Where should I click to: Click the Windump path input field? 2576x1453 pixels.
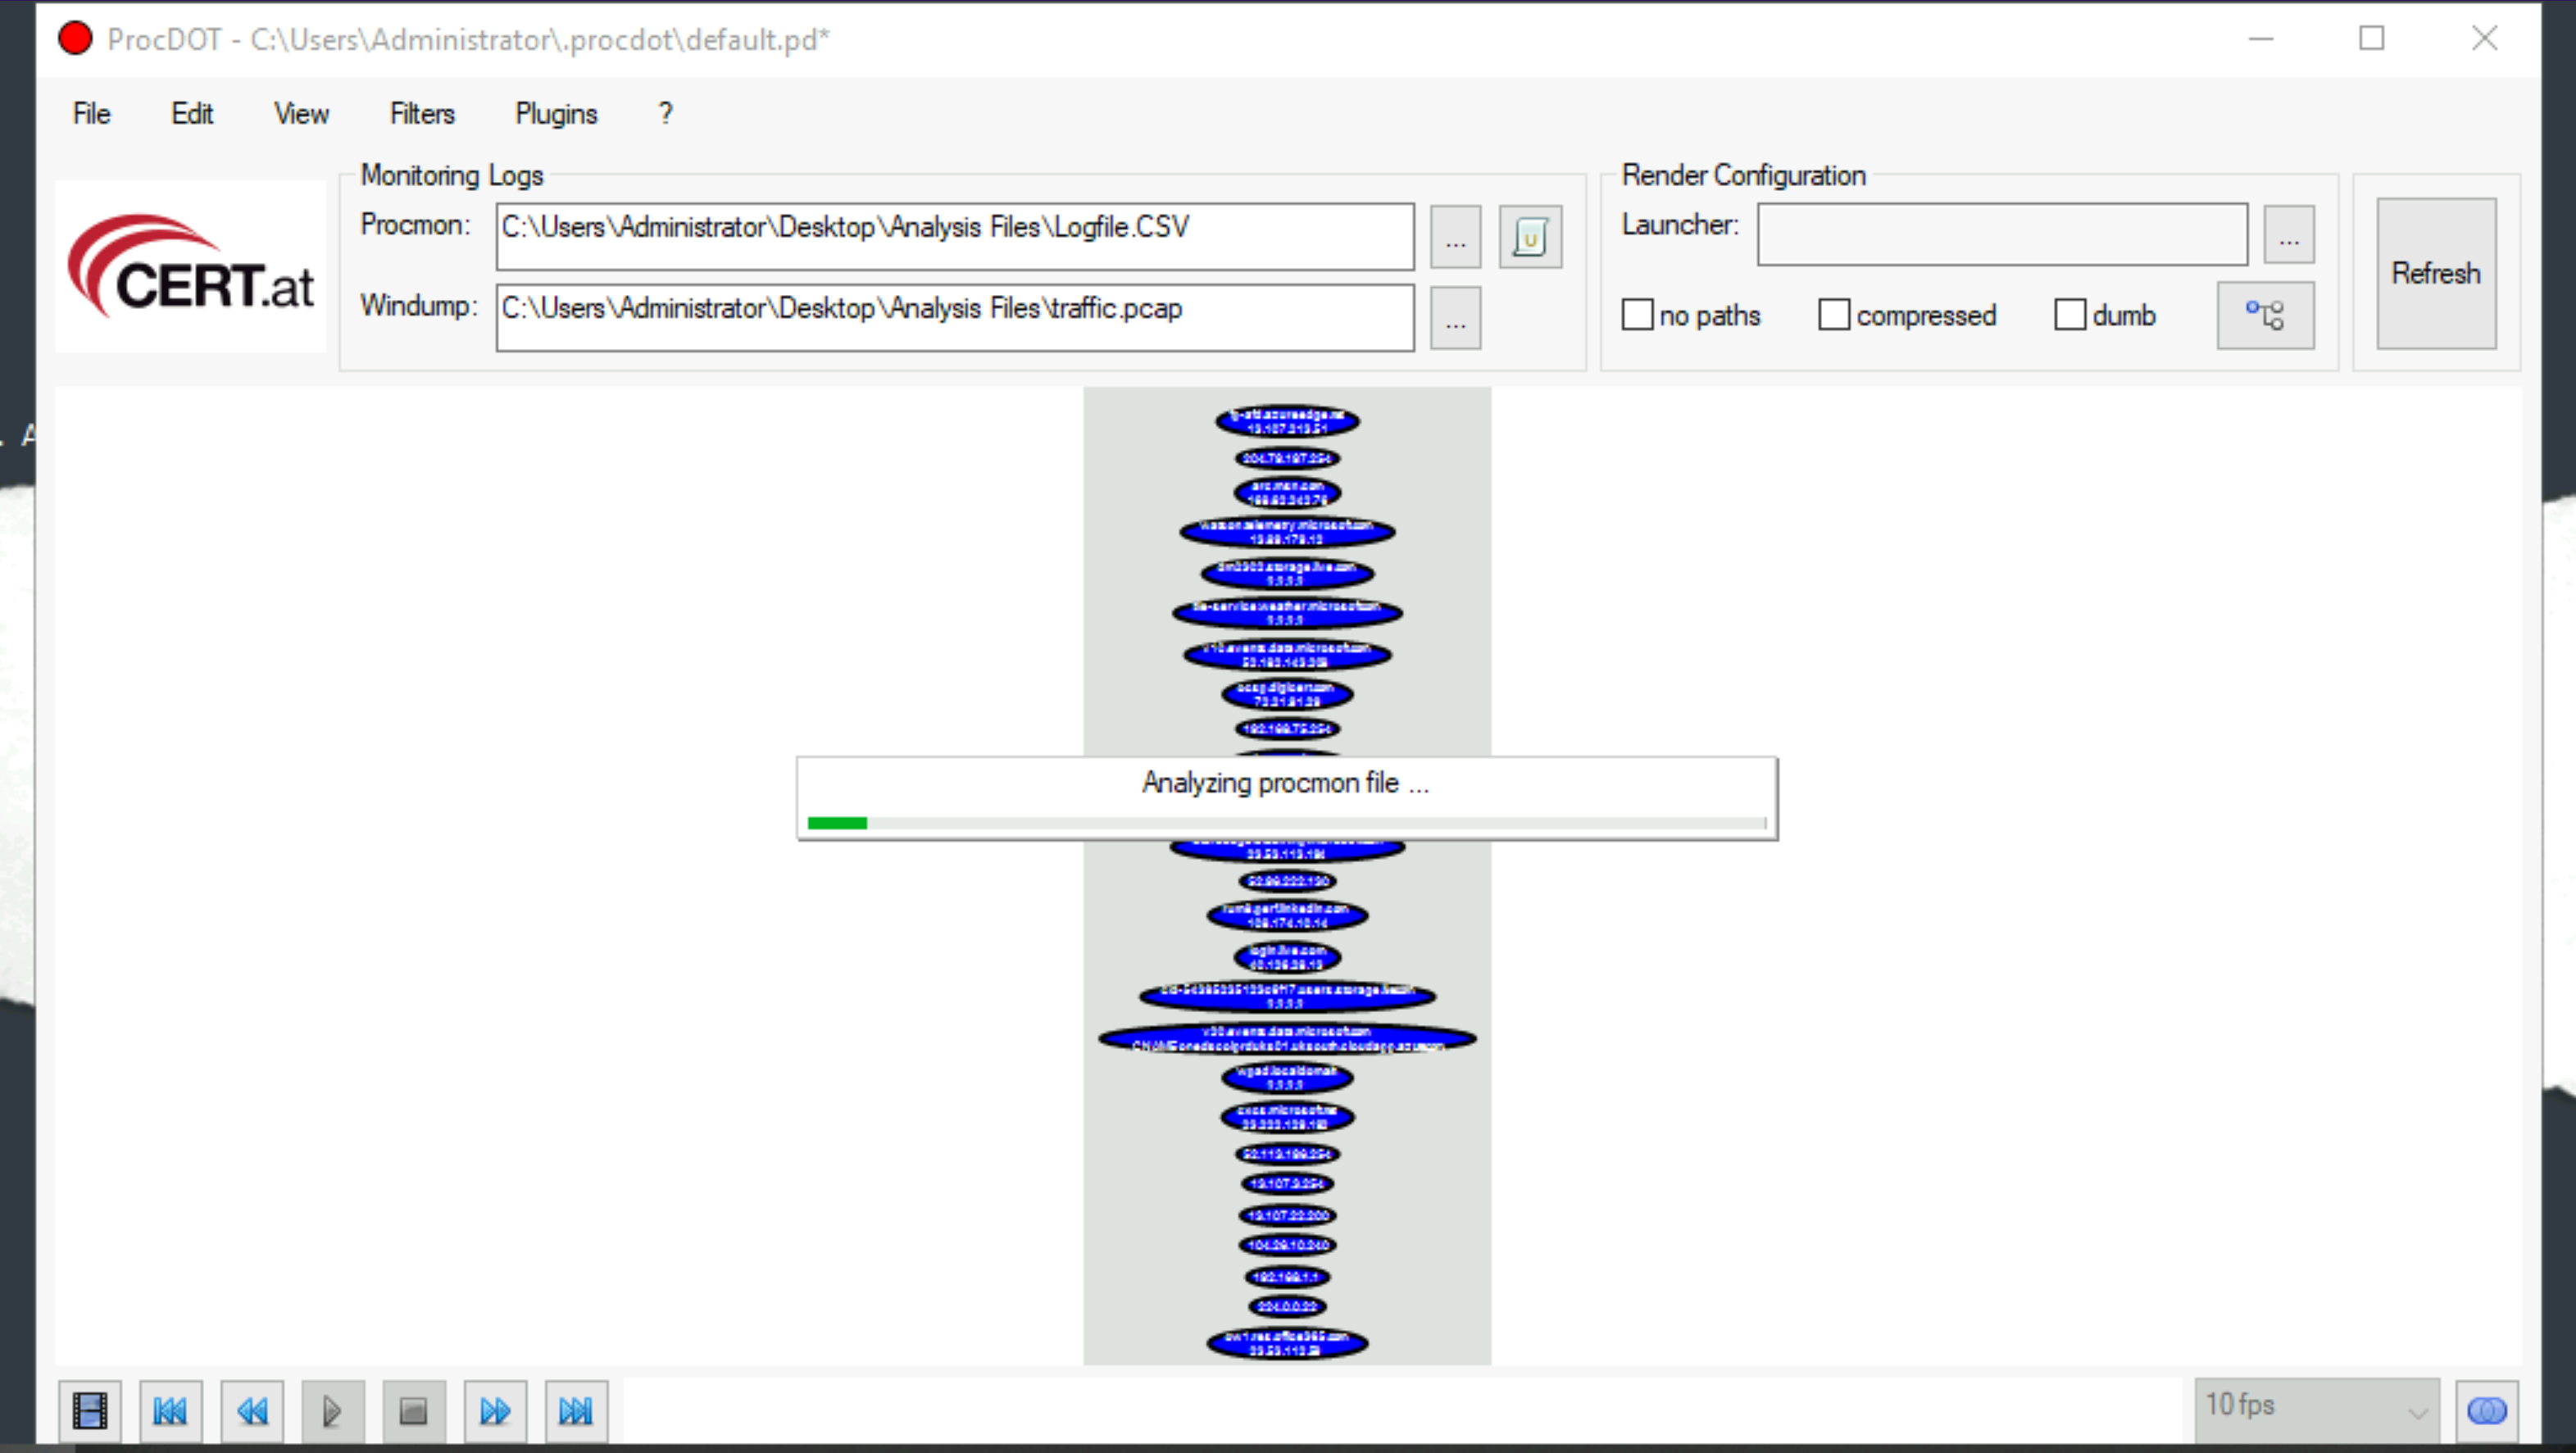954,317
